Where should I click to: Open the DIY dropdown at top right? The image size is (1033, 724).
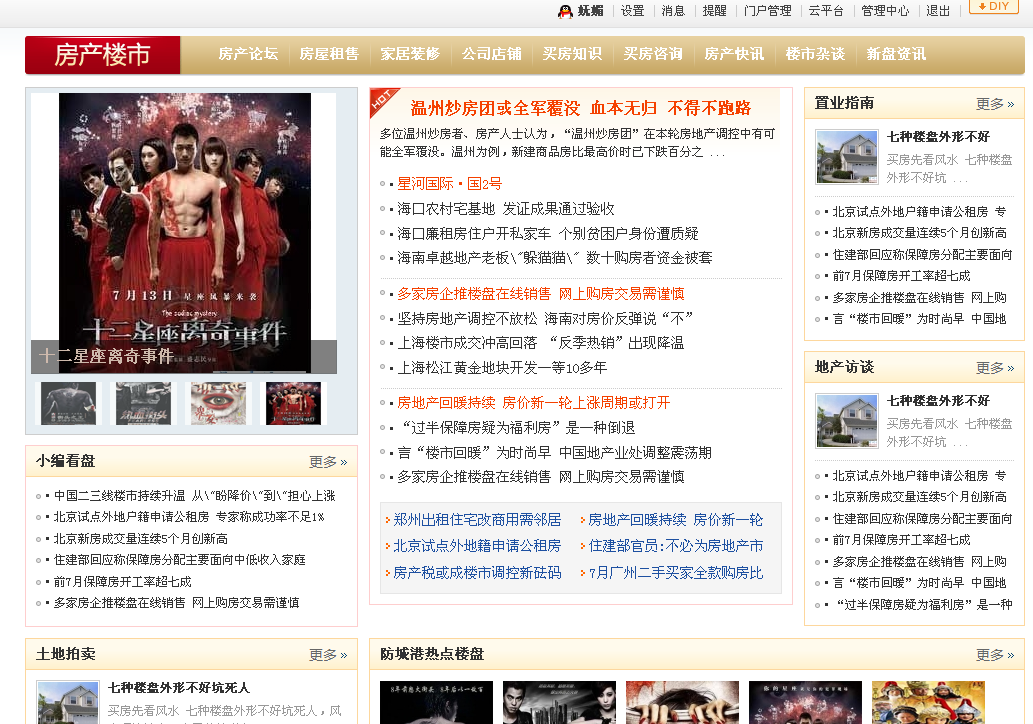pos(992,8)
